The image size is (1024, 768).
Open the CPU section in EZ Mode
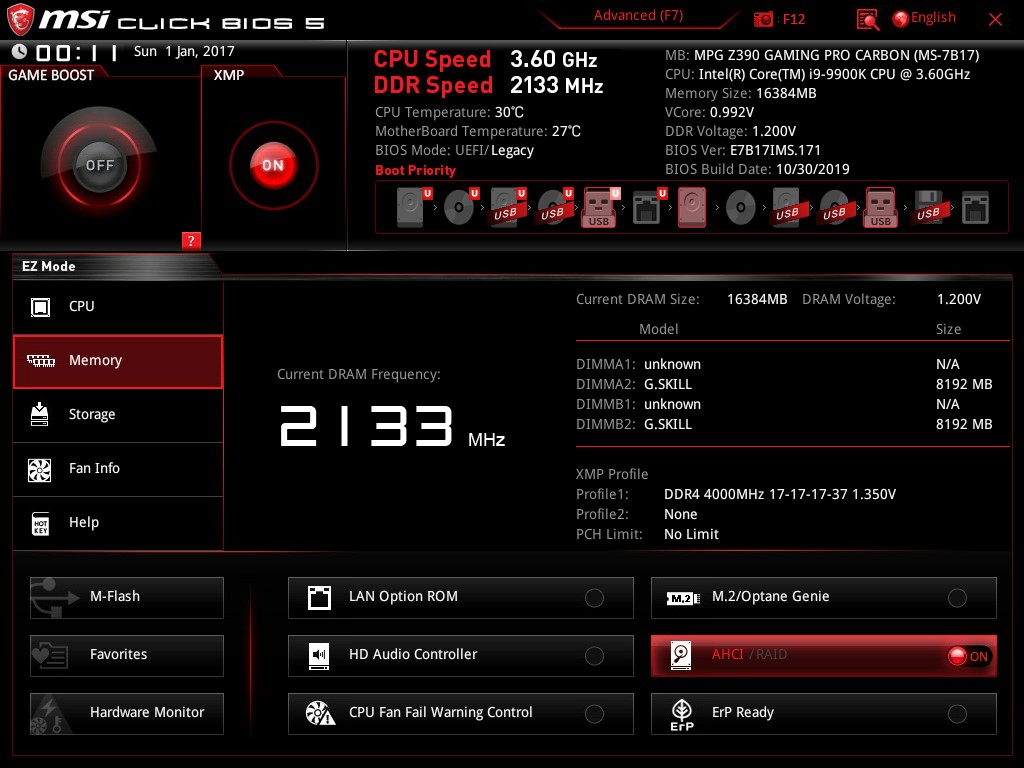pos(118,306)
